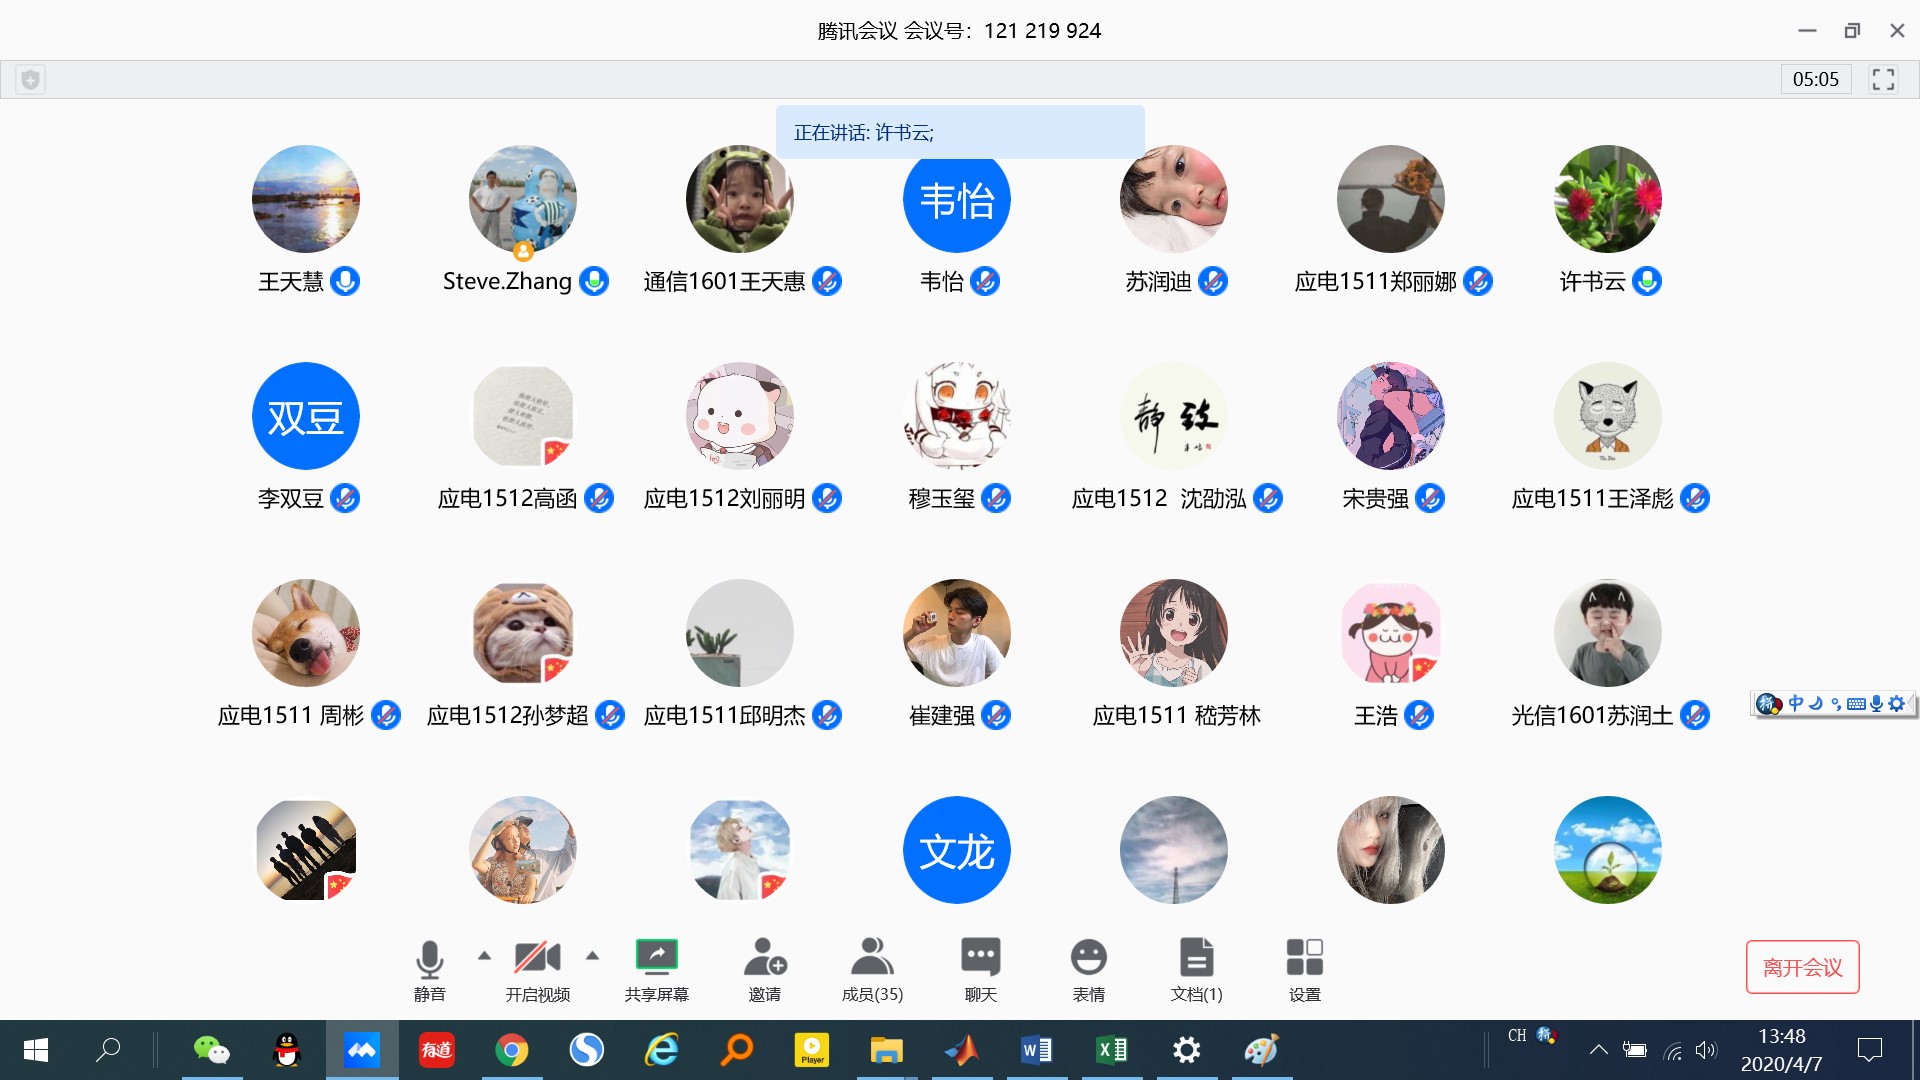Open WeChat from the taskbar
The width and height of the screenshot is (1920, 1080).
pyautogui.click(x=211, y=1050)
